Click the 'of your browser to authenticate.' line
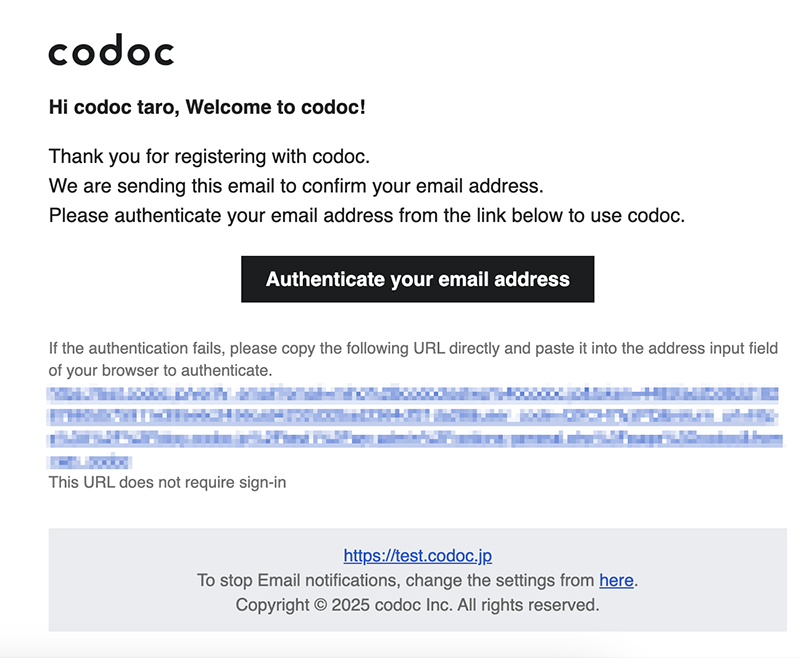The height and width of the screenshot is (658, 800). (160, 370)
